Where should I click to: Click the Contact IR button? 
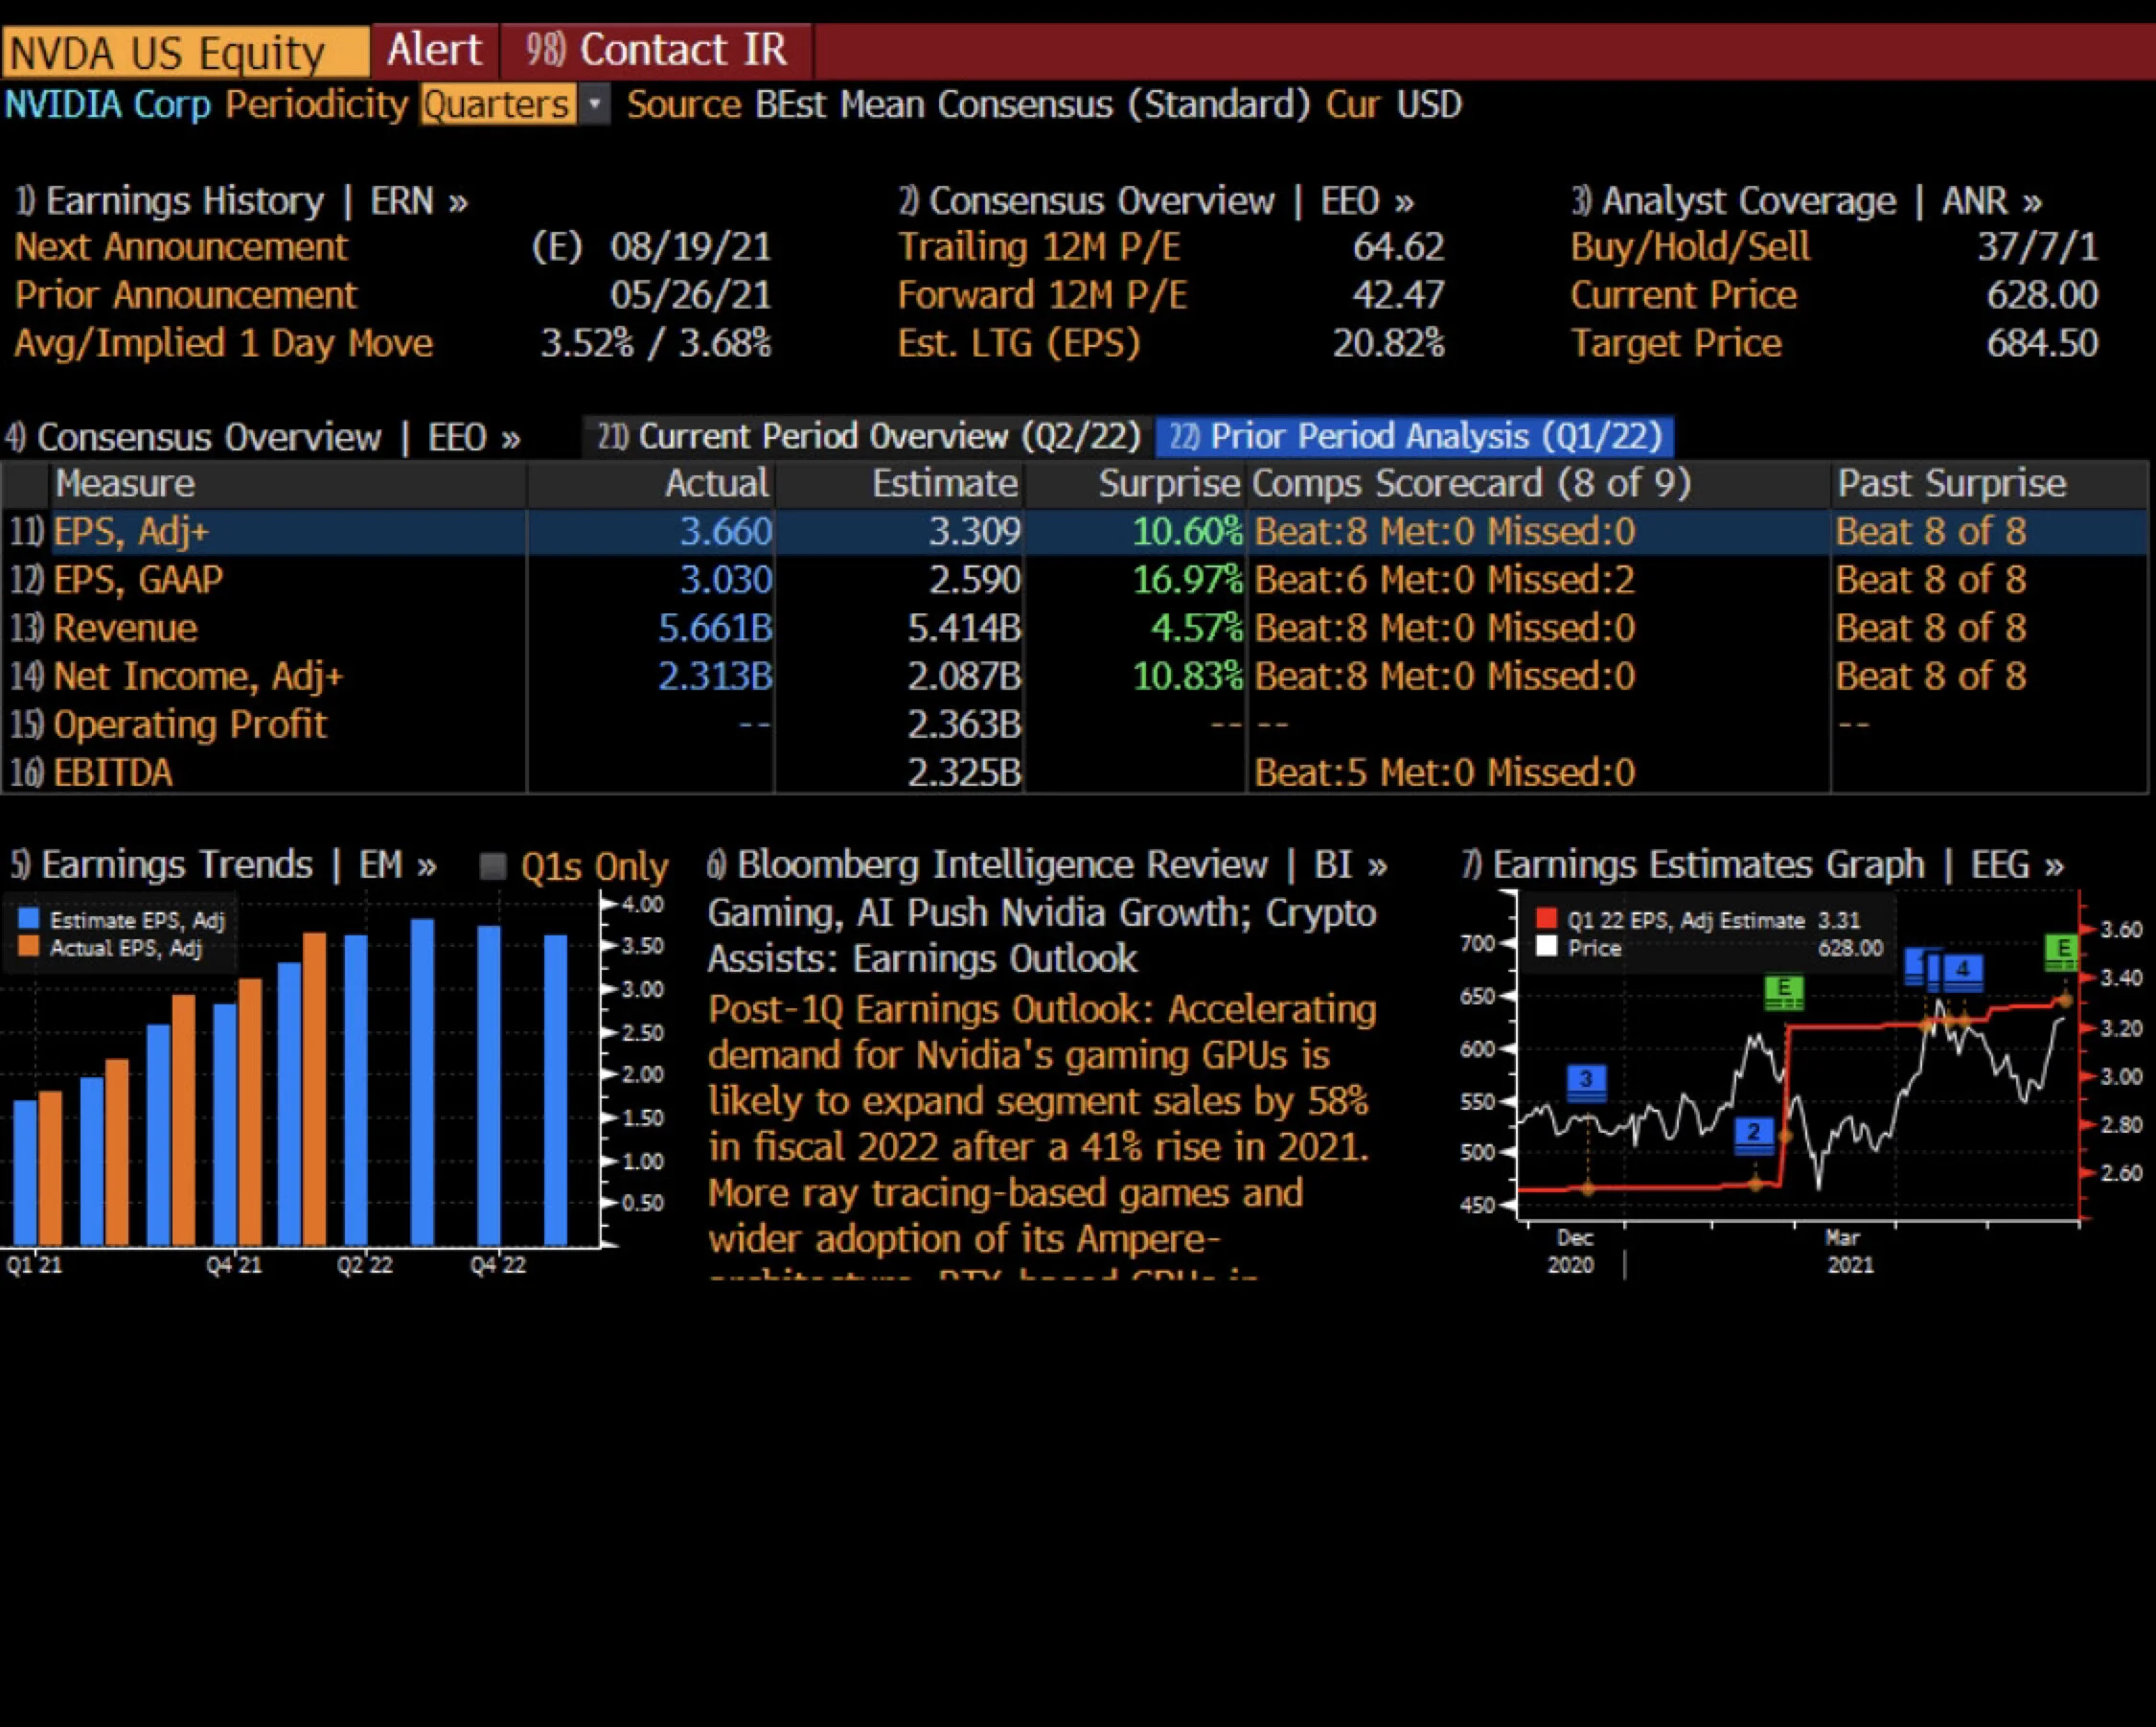[x=657, y=50]
